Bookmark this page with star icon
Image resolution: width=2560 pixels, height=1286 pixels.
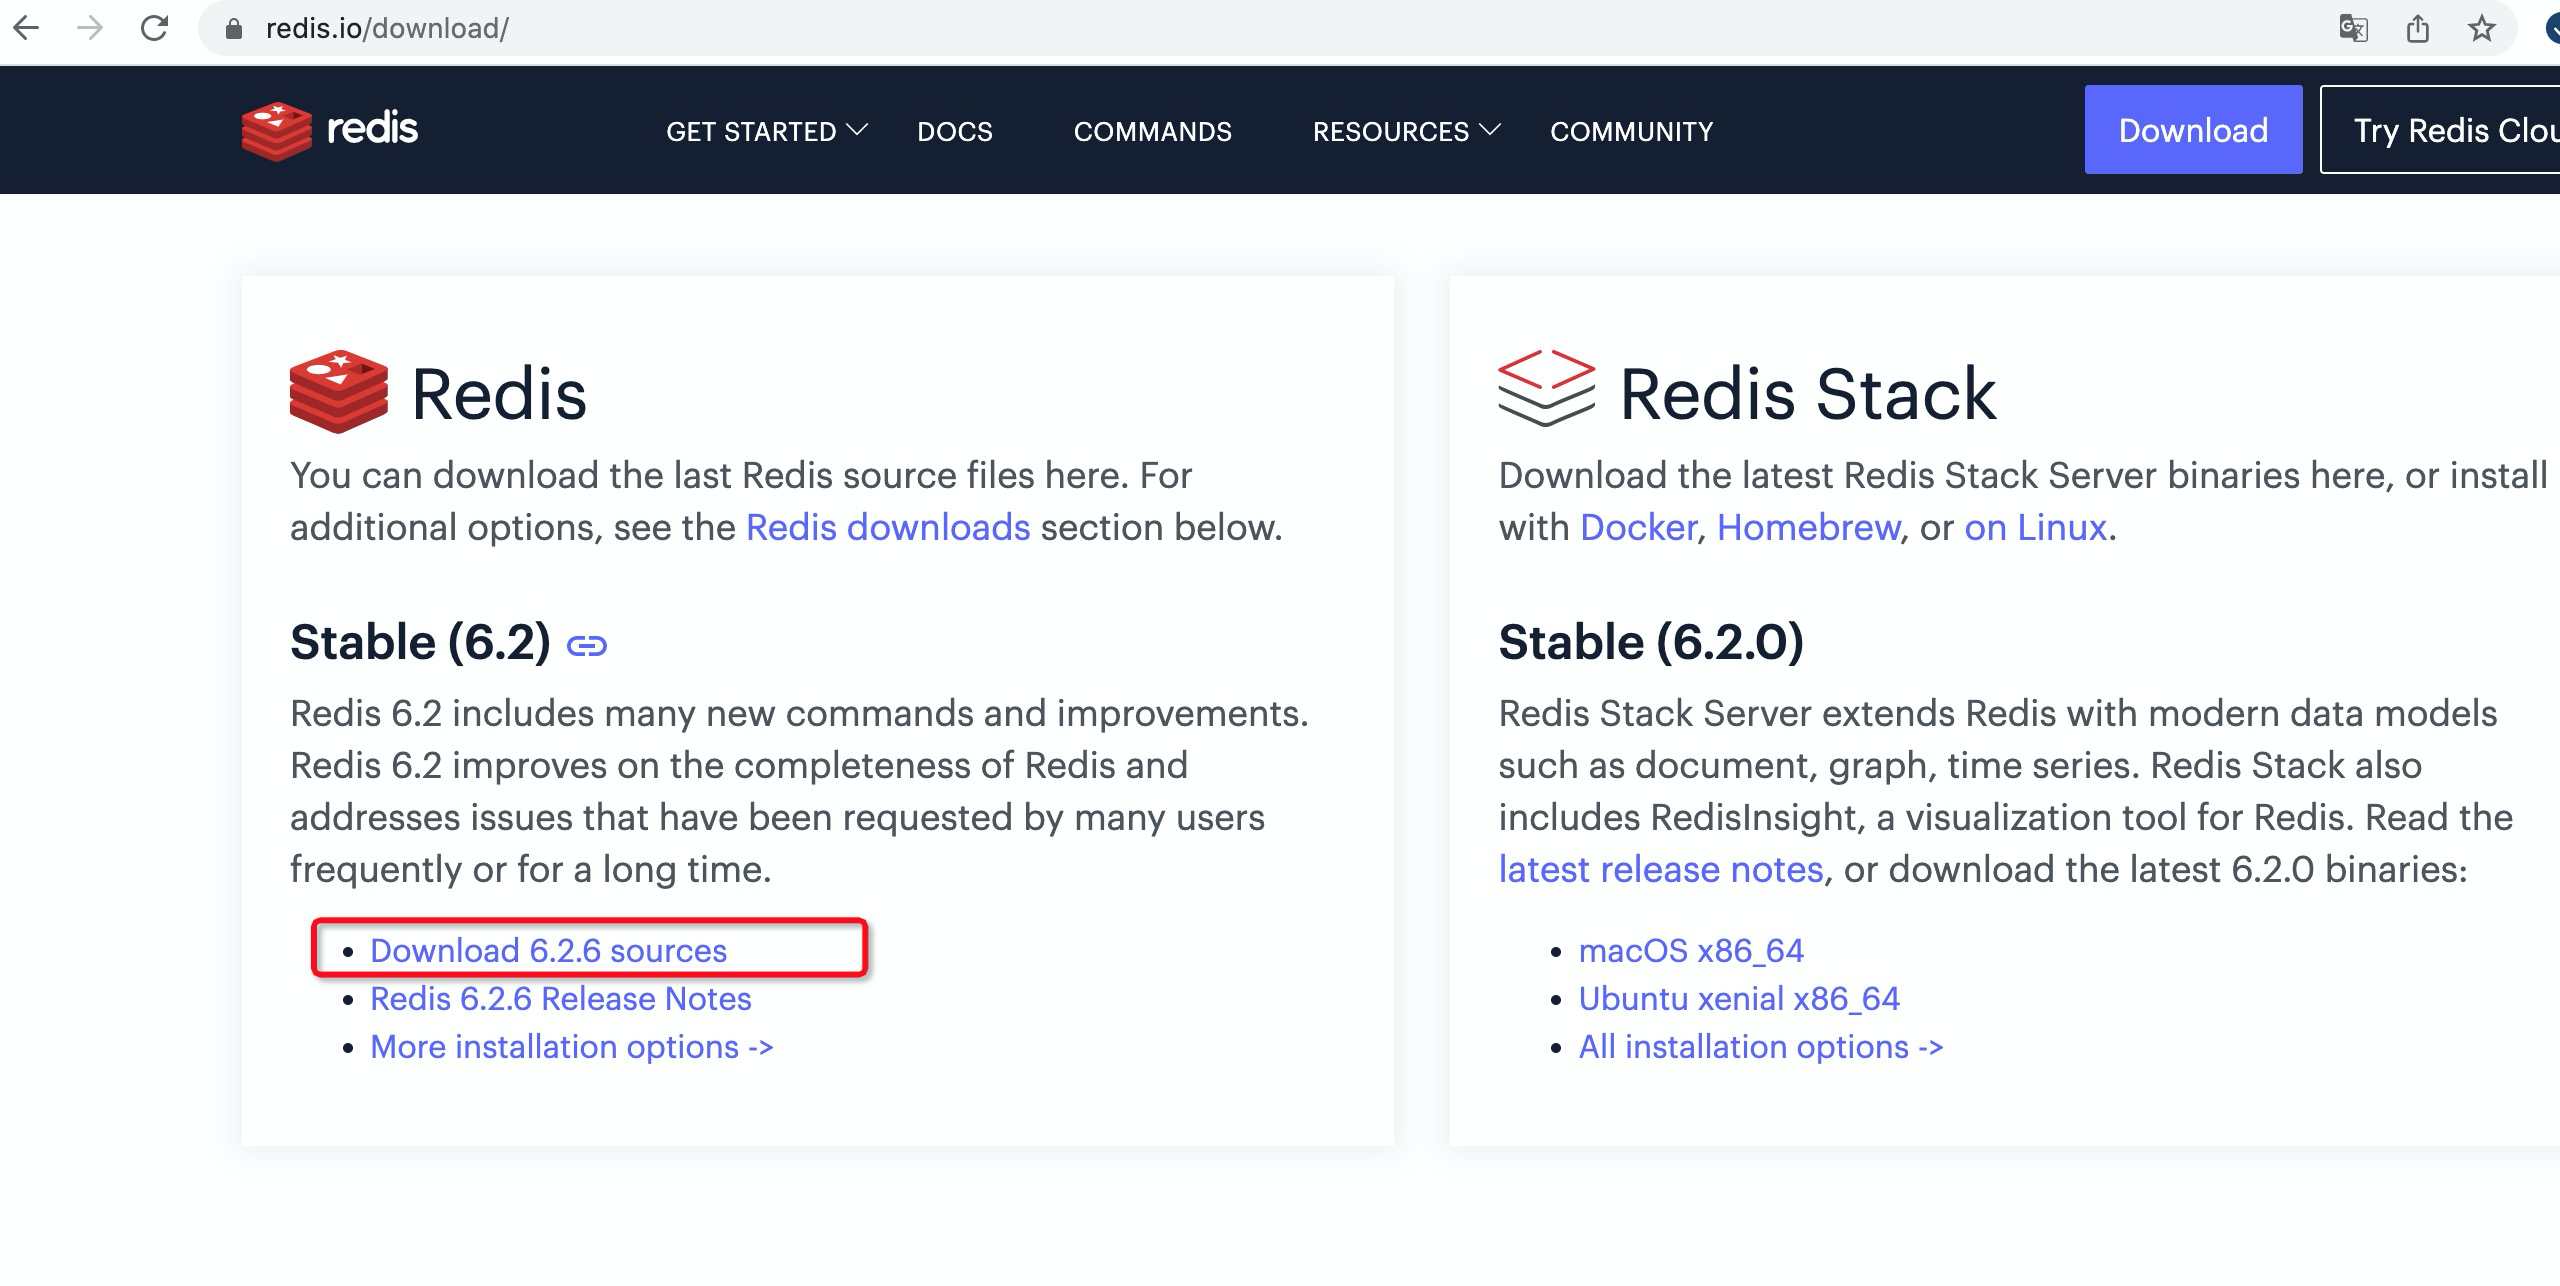(2481, 28)
